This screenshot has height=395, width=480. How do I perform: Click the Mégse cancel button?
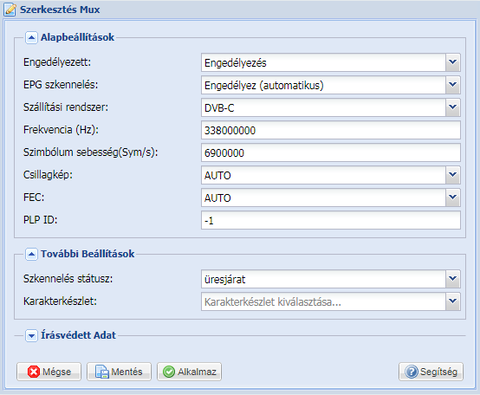click(x=49, y=371)
